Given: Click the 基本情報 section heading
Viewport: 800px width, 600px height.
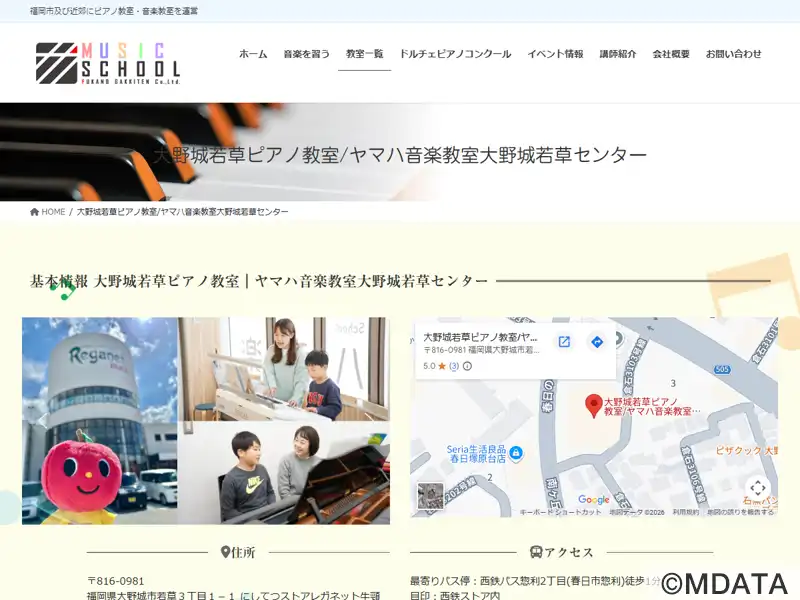Looking at the screenshot, I should (259, 281).
